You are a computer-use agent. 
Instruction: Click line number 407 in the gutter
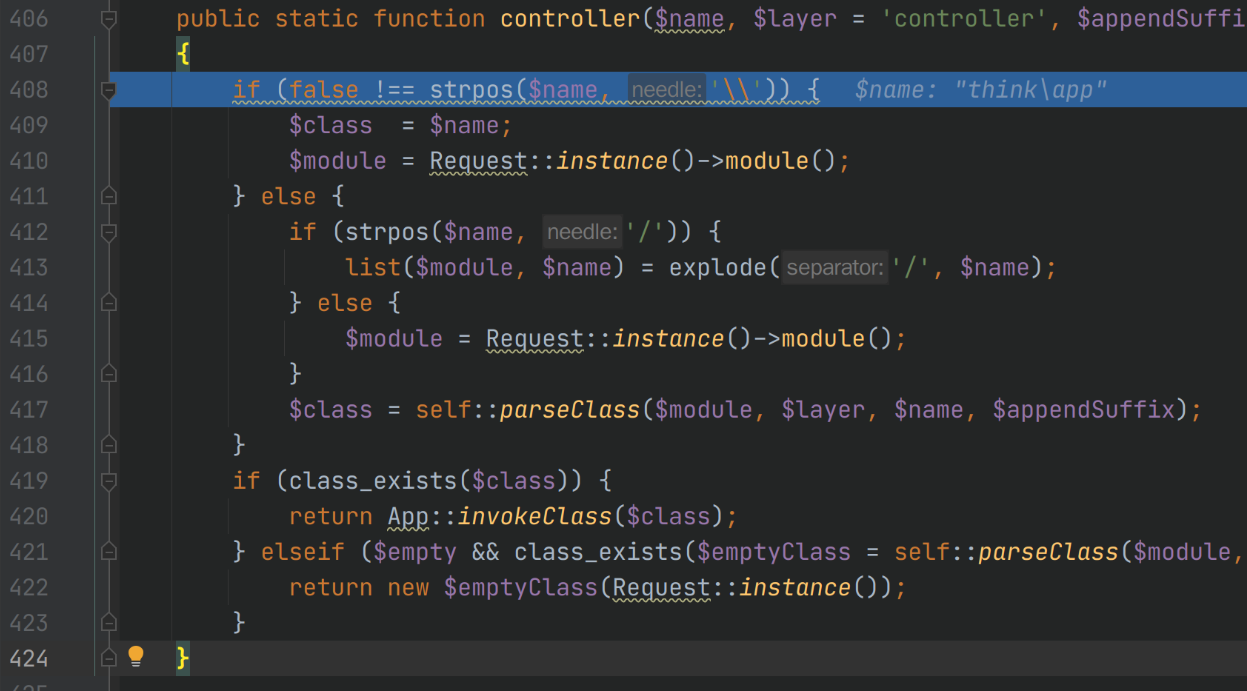coord(28,54)
